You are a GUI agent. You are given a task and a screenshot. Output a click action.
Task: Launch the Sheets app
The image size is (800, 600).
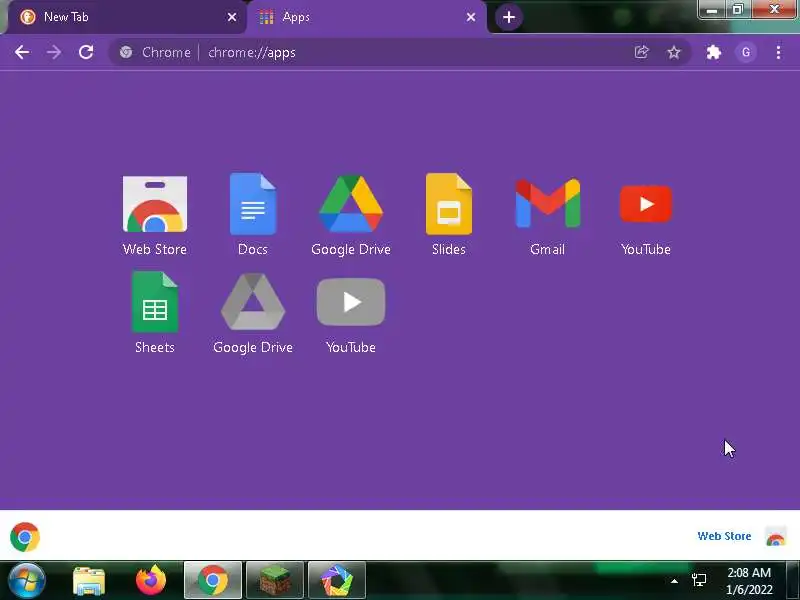[x=155, y=312]
